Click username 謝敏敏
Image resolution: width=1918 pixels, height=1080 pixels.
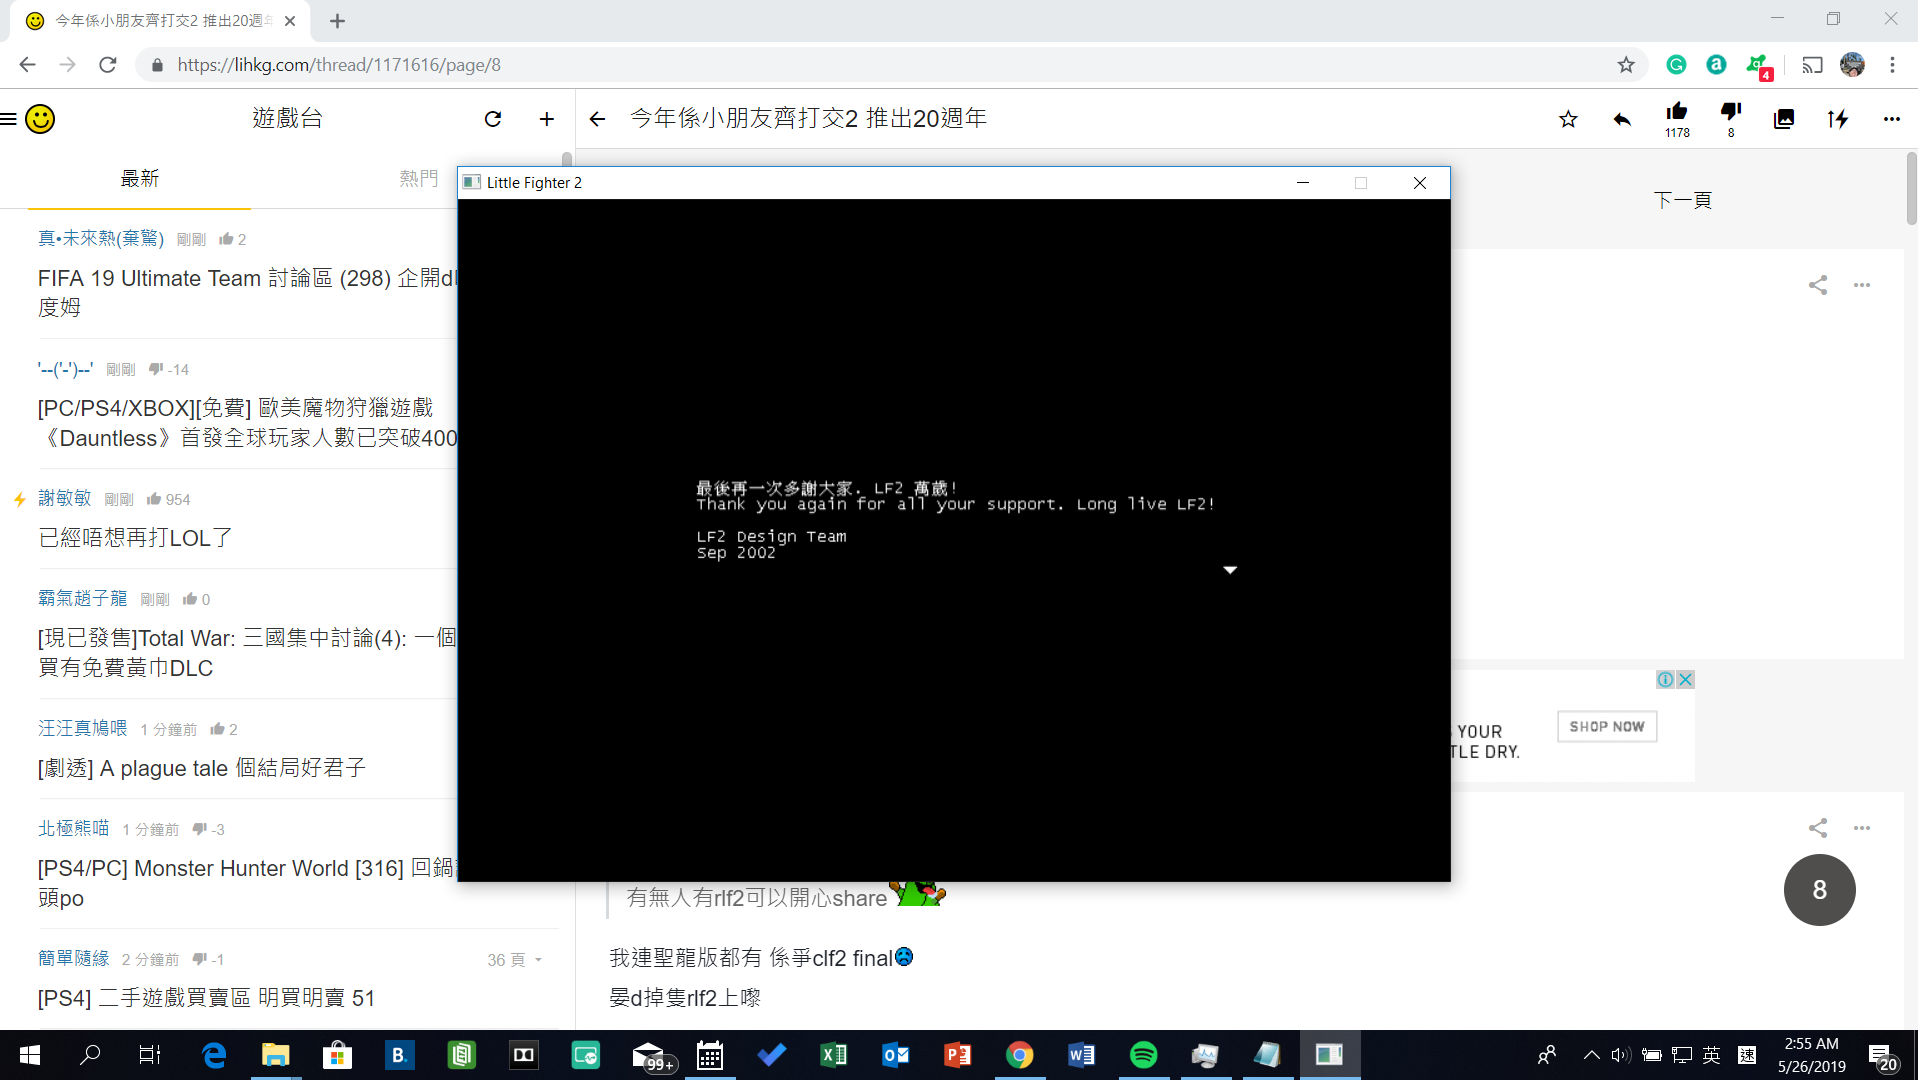point(65,498)
